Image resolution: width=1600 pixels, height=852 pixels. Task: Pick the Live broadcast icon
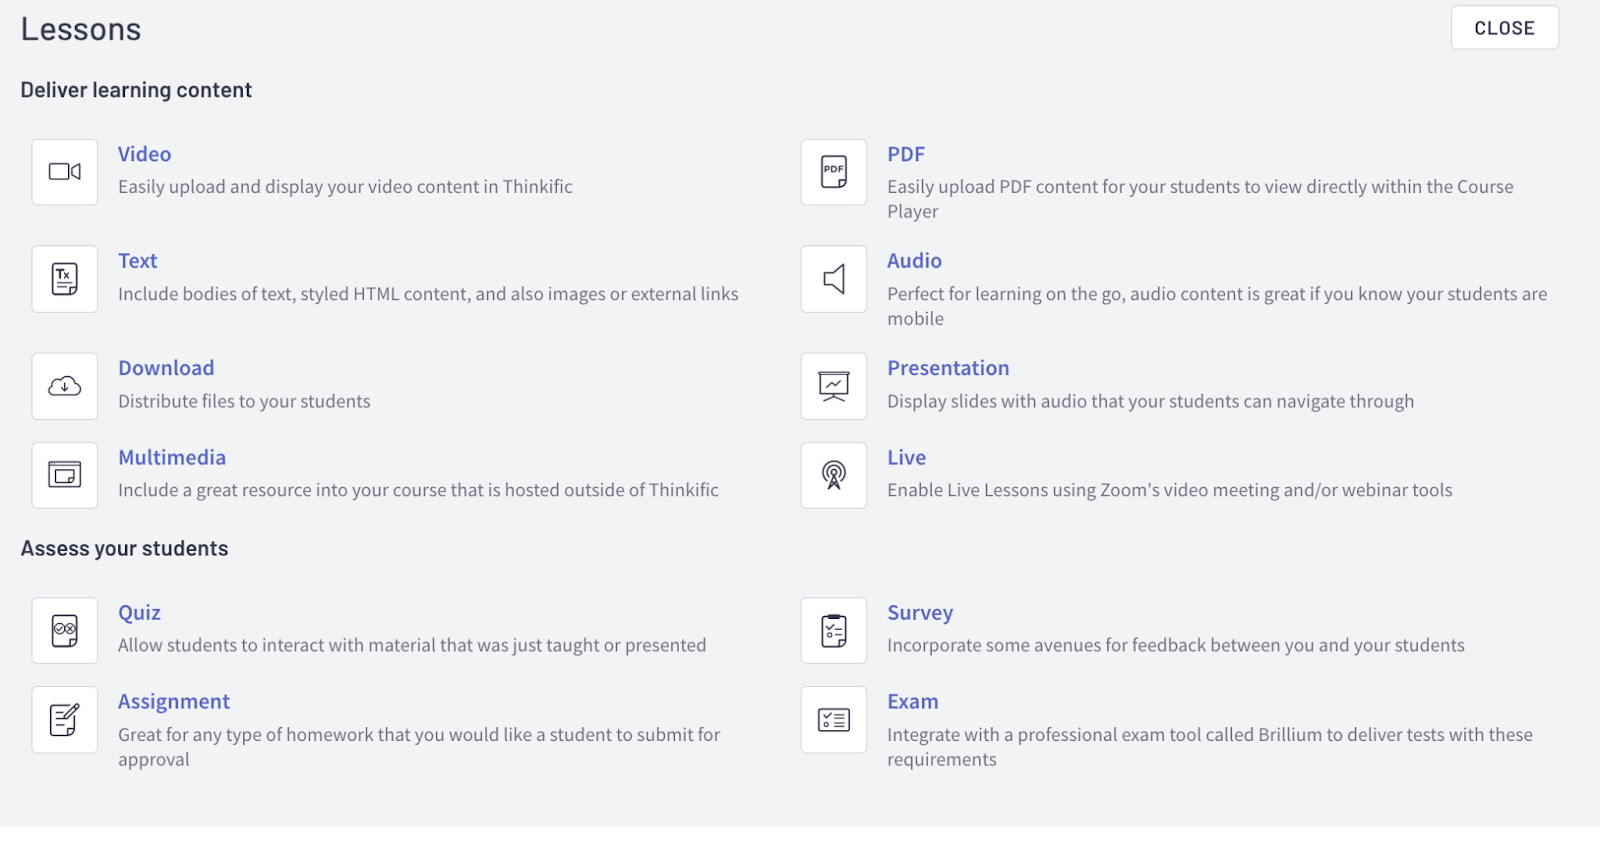click(834, 475)
